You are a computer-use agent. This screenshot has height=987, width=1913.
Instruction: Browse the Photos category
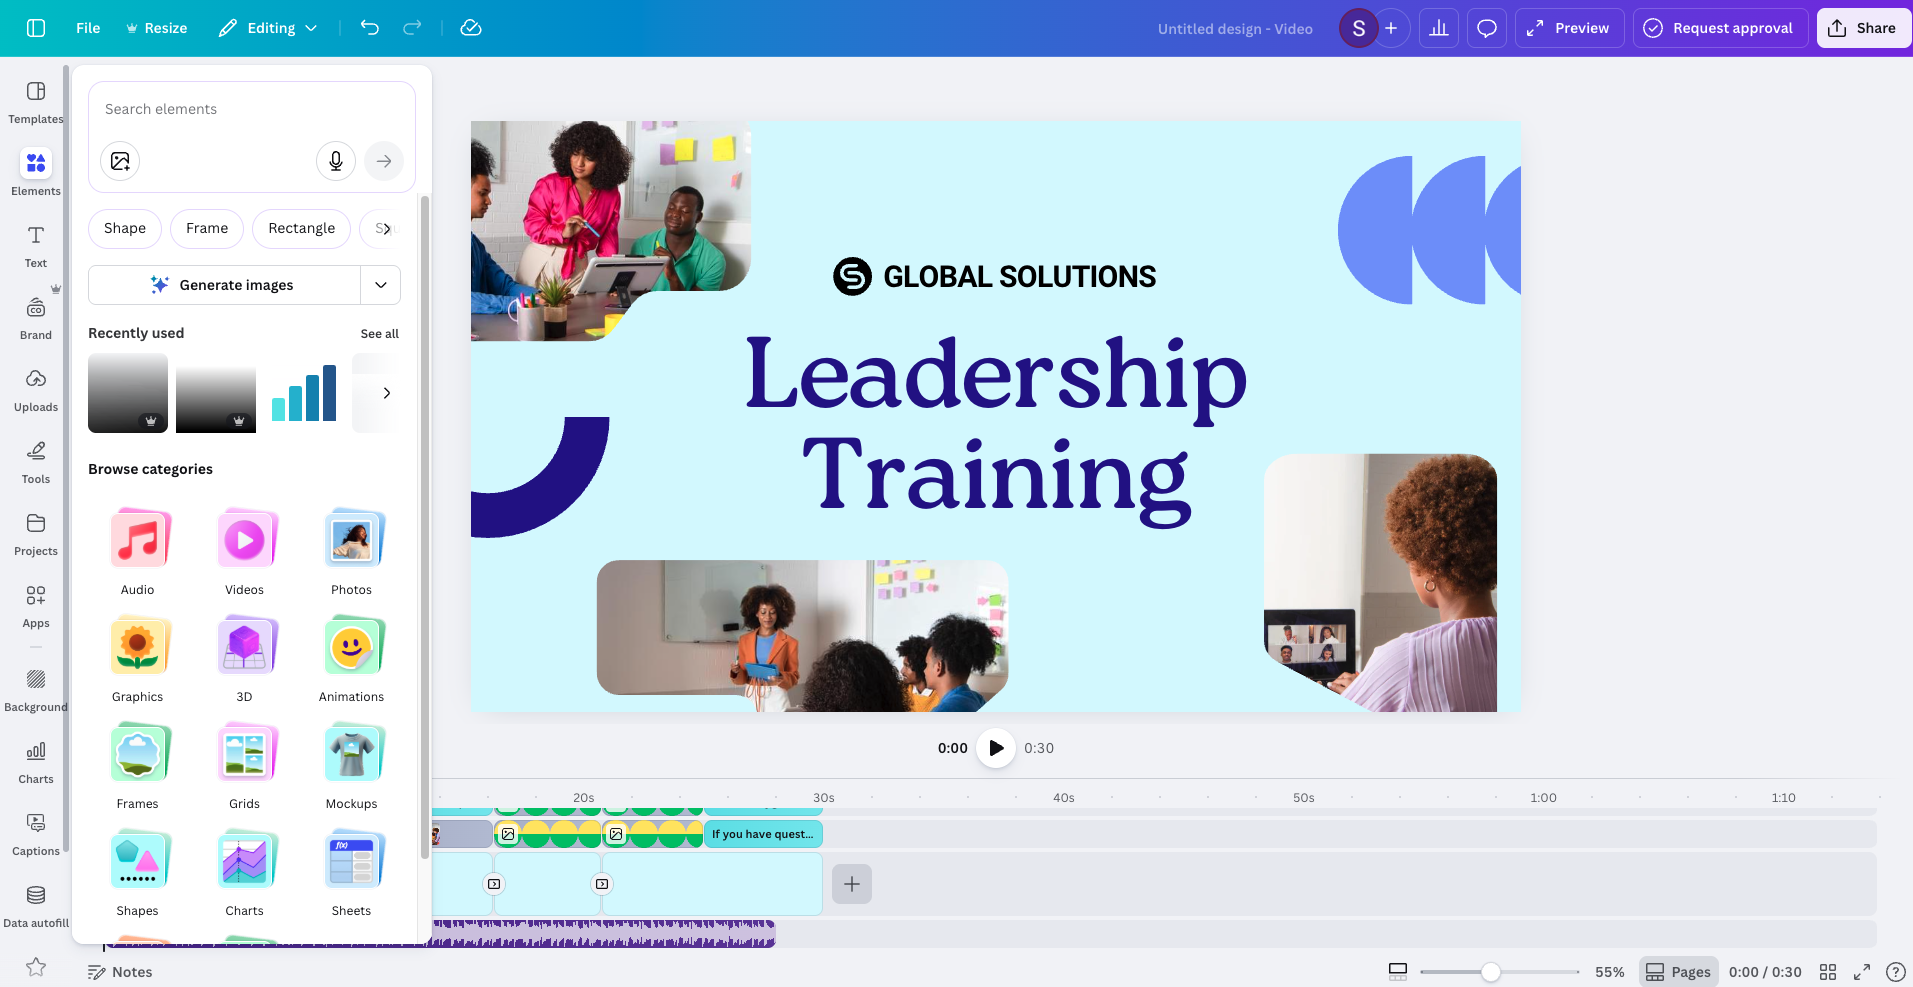[x=352, y=553]
